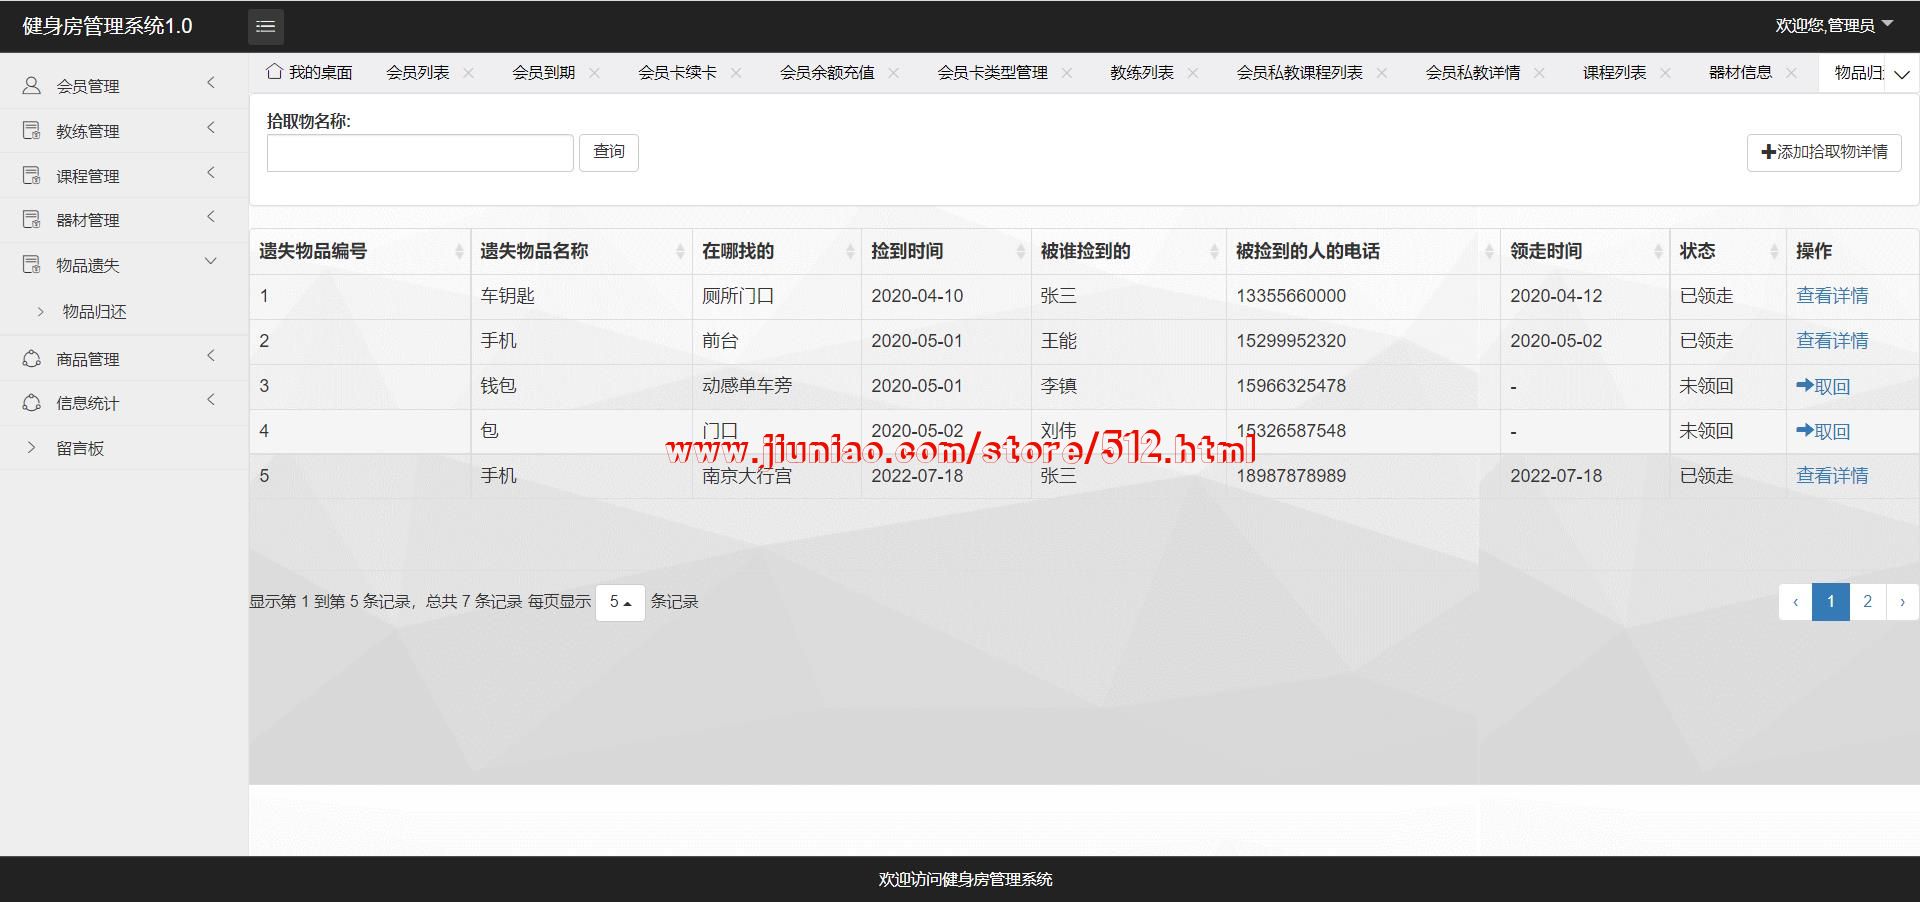The height and width of the screenshot is (902, 1920).
Task: Open the 欢迎您,管理员 user dropdown
Action: point(1833,26)
